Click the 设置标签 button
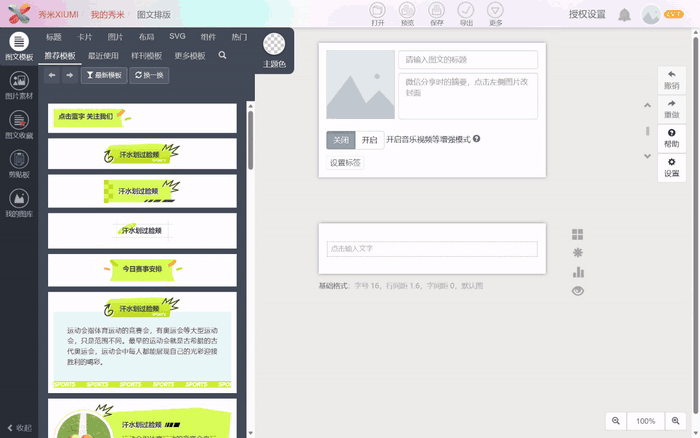The image size is (700, 438). [345, 163]
